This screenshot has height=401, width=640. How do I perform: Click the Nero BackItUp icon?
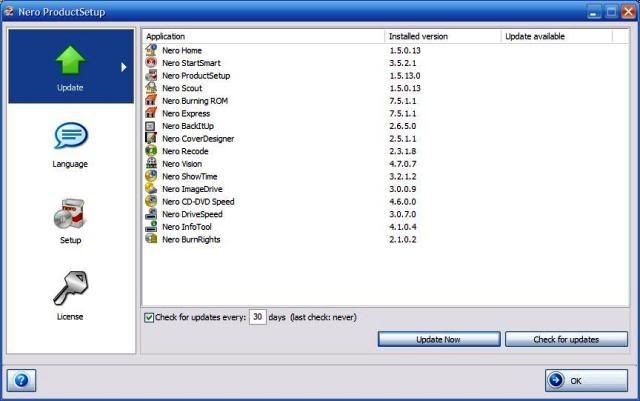coord(151,126)
